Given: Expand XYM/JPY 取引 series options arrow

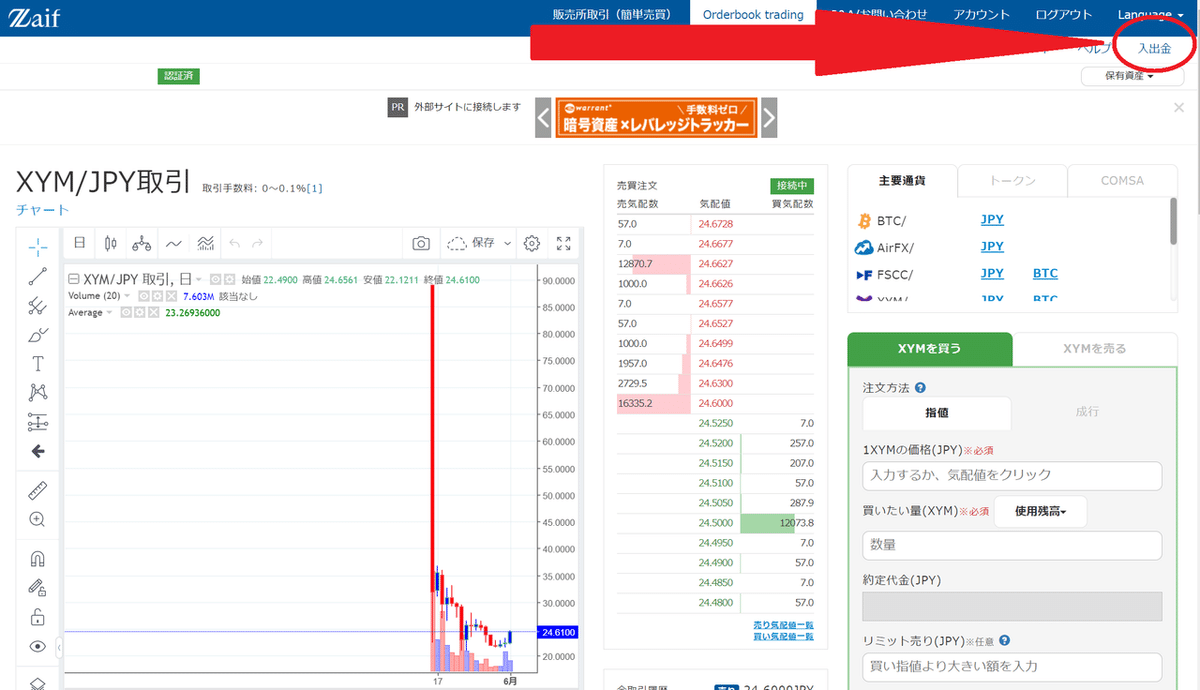Looking at the screenshot, I should (199, 280).
